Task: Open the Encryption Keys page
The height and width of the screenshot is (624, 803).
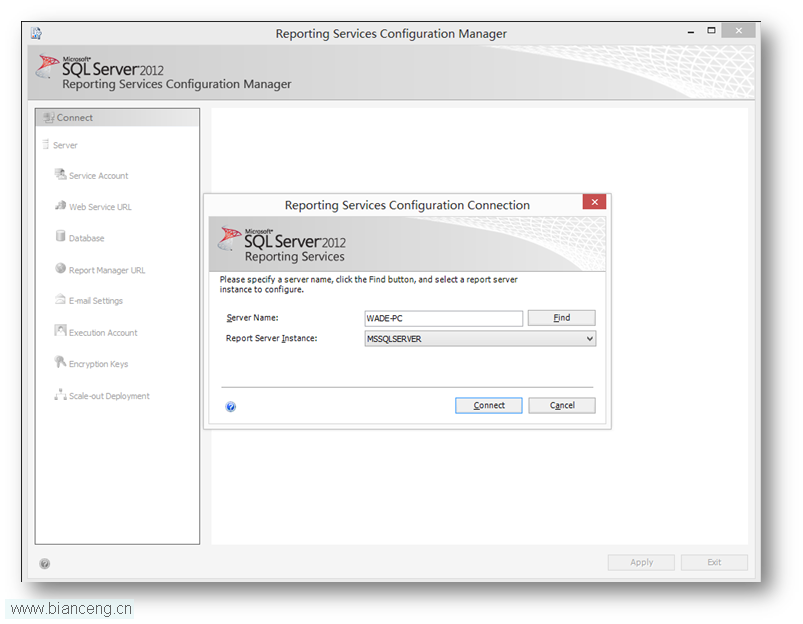Action: pyautogui.click(x=98, y=364)
